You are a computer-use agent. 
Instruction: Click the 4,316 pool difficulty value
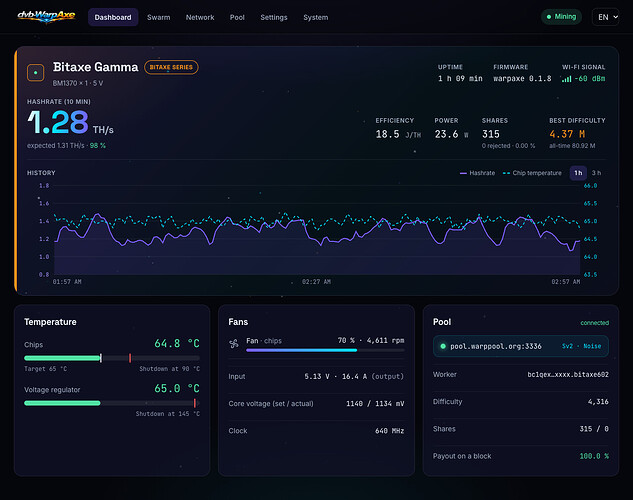pyautogui.click(x=598, y=402)
